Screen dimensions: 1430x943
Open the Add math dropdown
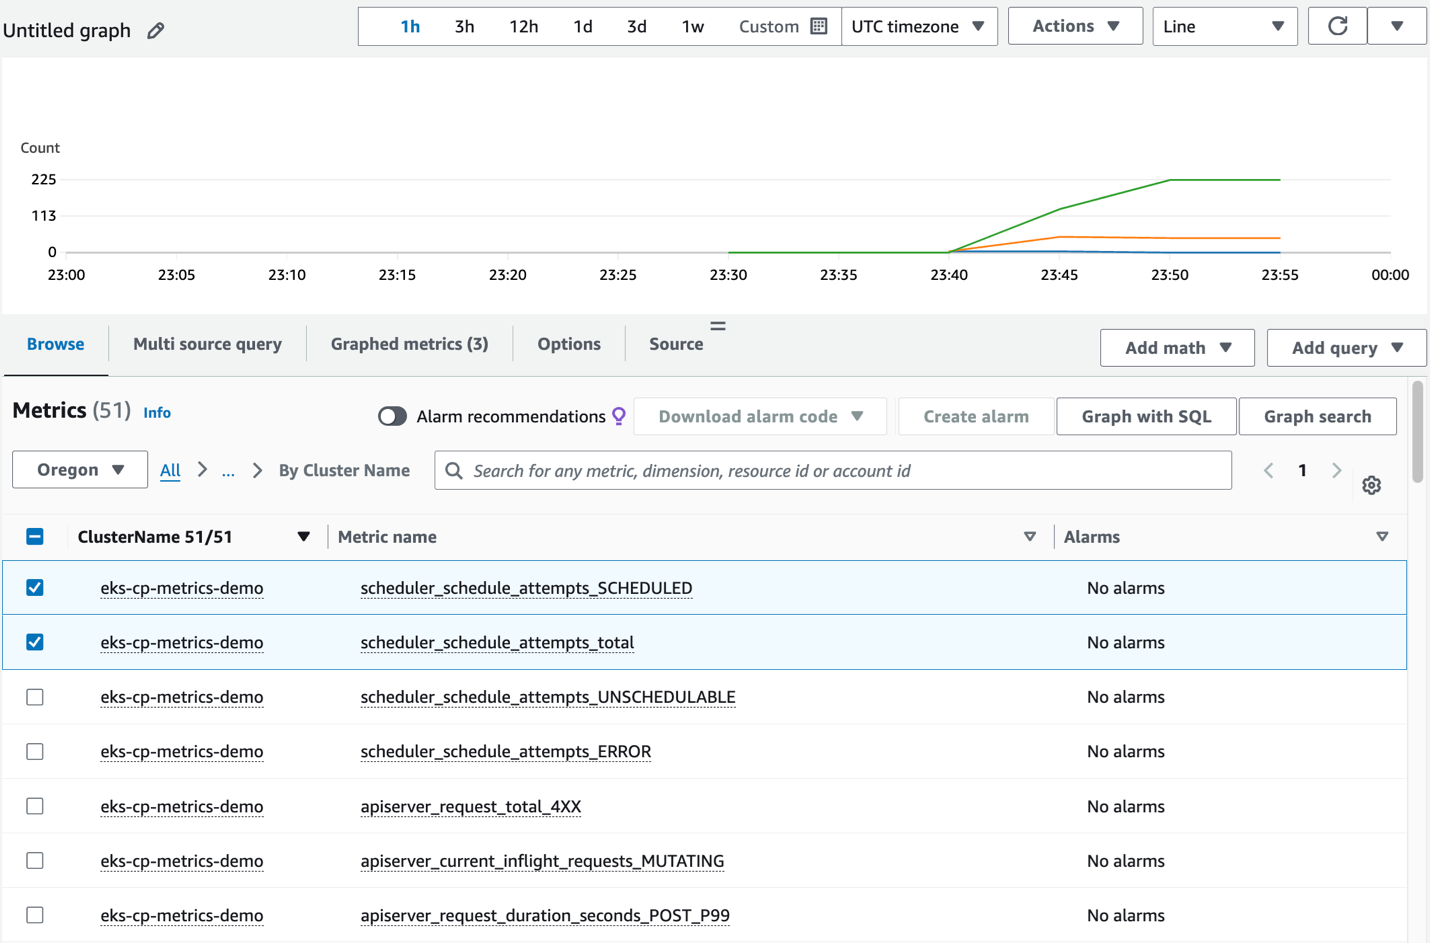point(1177,347)
